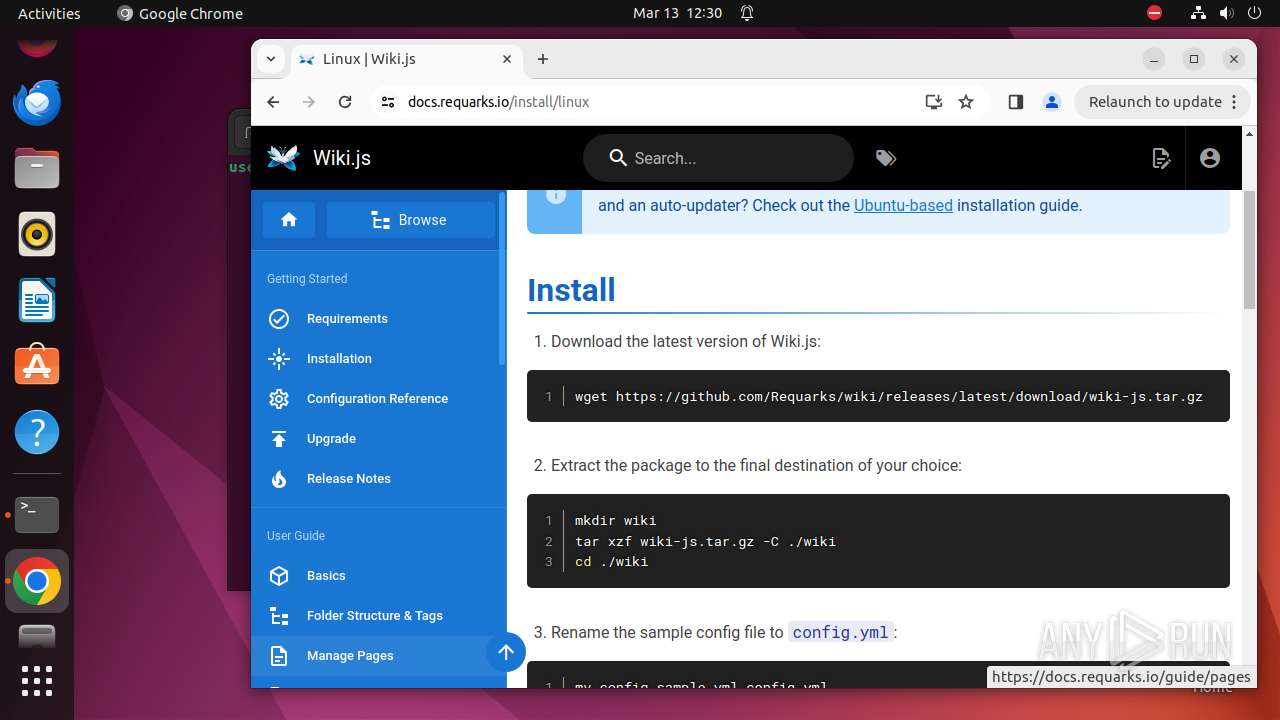View site information icon in address bar
This screenshot has width=1280, height=720.
(388, 102)
